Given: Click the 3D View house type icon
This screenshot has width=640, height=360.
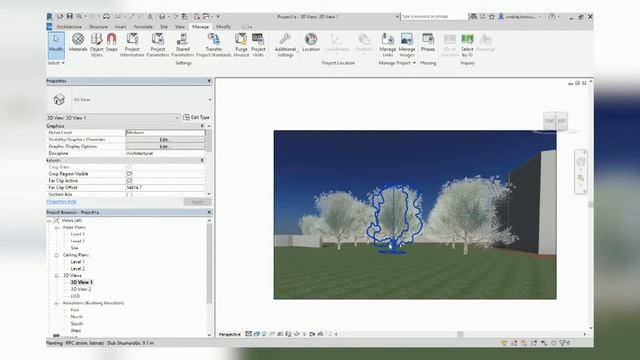Looking at the screenshot, I should click(x=59, y=99).
